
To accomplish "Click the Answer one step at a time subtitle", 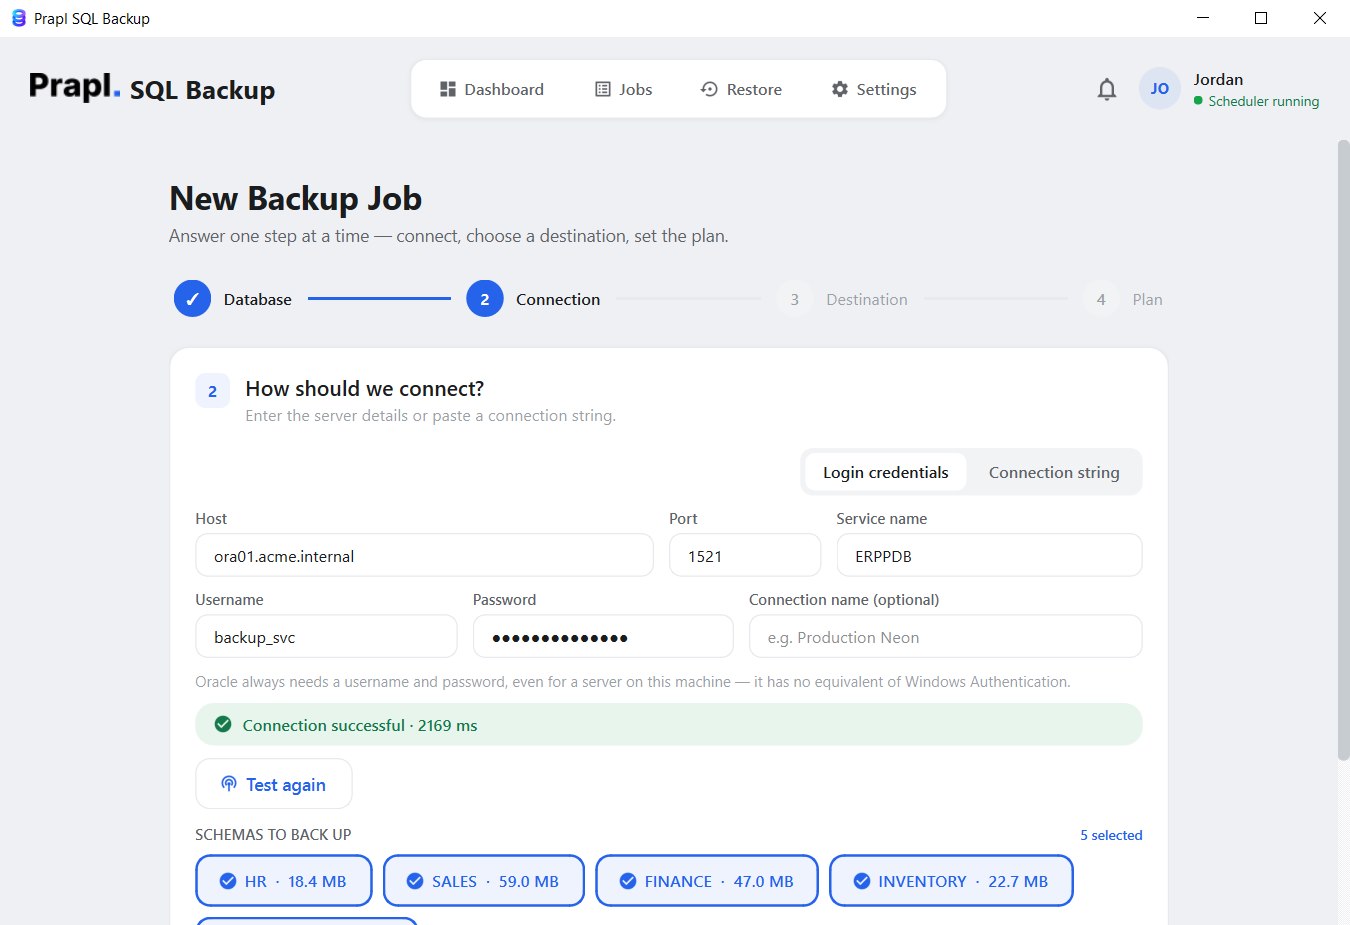I will click(448, 236).
